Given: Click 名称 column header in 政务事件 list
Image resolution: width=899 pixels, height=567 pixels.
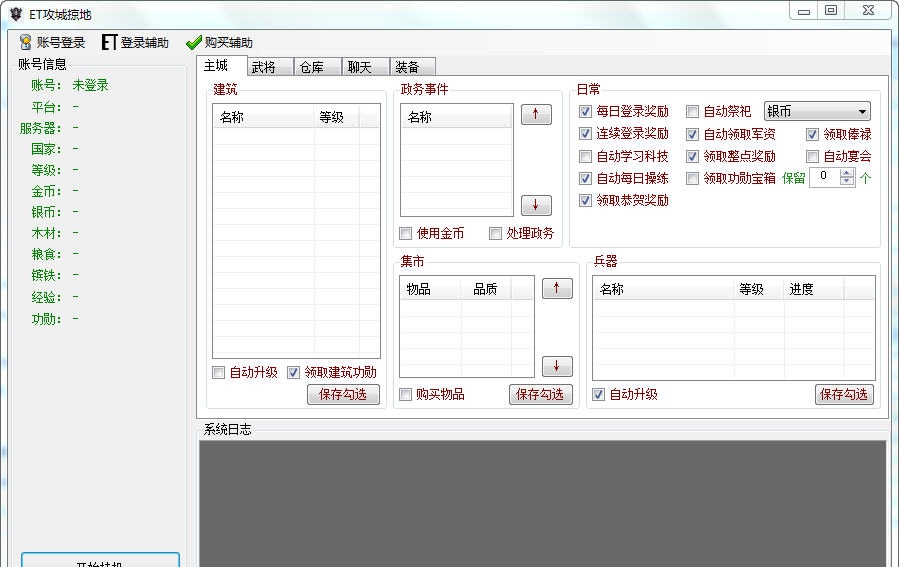Looking at the screenshot, I should pos(456,117).
